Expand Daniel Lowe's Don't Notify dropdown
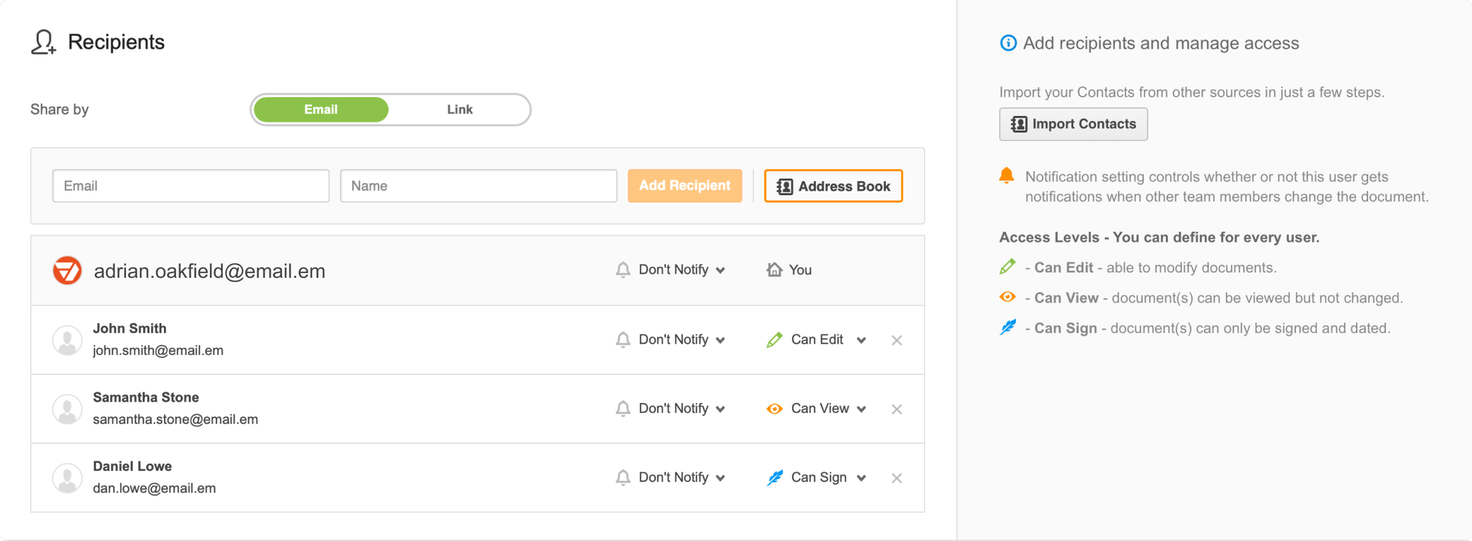The width and height of the screenshot is (1472, 541). click(680, 478)
